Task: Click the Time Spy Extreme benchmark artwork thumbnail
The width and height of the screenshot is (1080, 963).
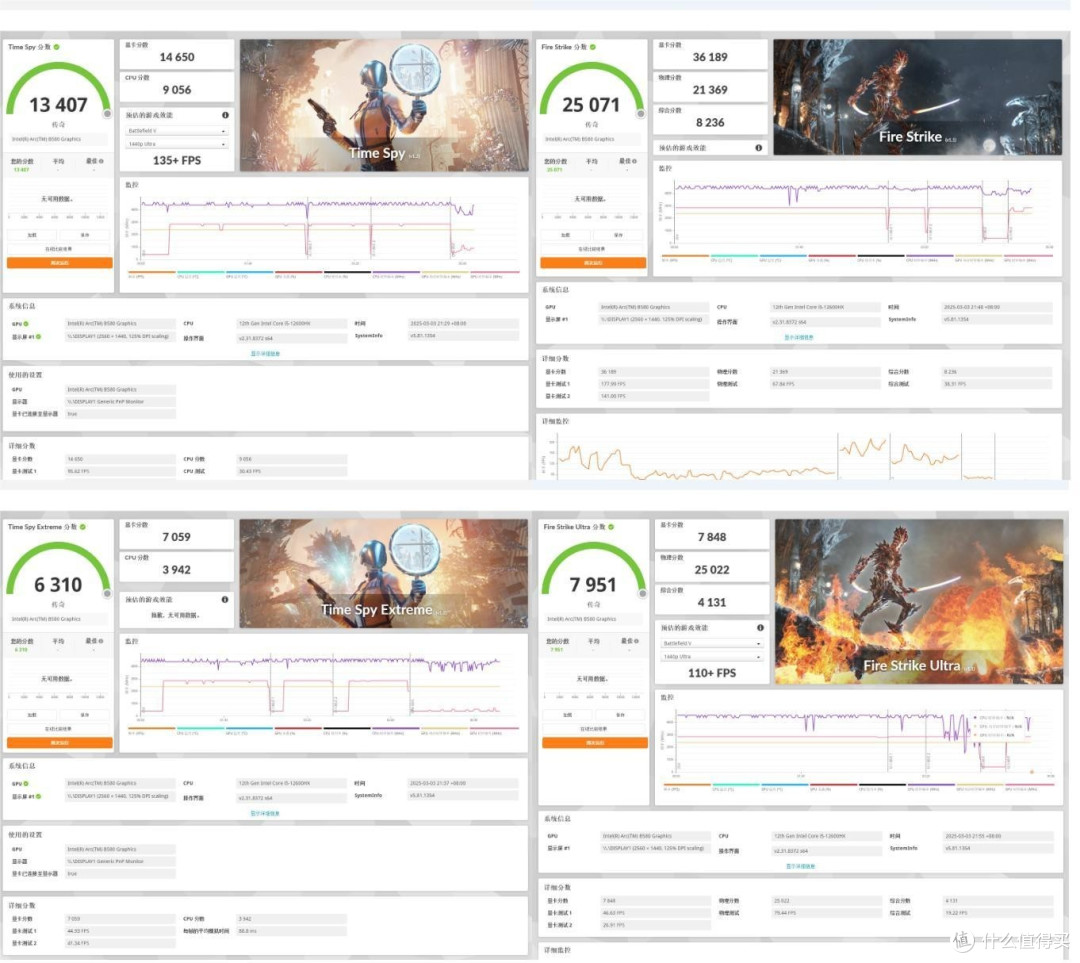Action: point(384,574)
